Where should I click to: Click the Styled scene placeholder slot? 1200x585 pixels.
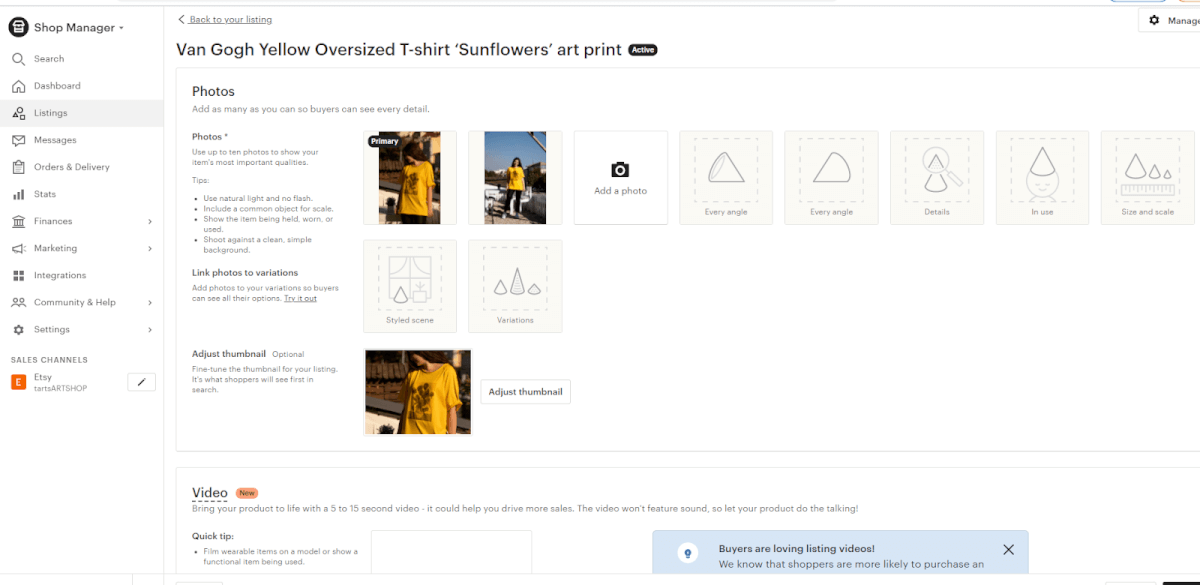click(410, 286)
